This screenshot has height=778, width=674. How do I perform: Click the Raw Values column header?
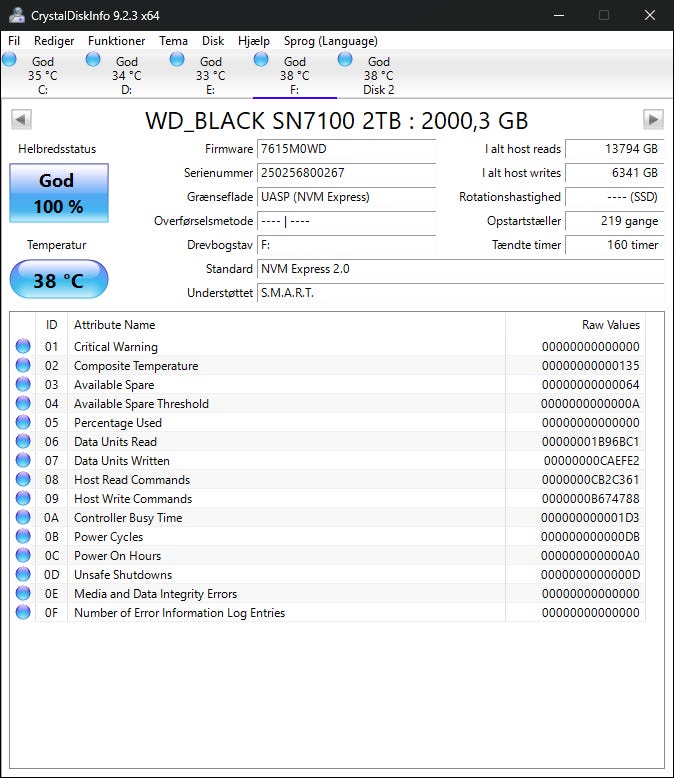coord(610,325)
